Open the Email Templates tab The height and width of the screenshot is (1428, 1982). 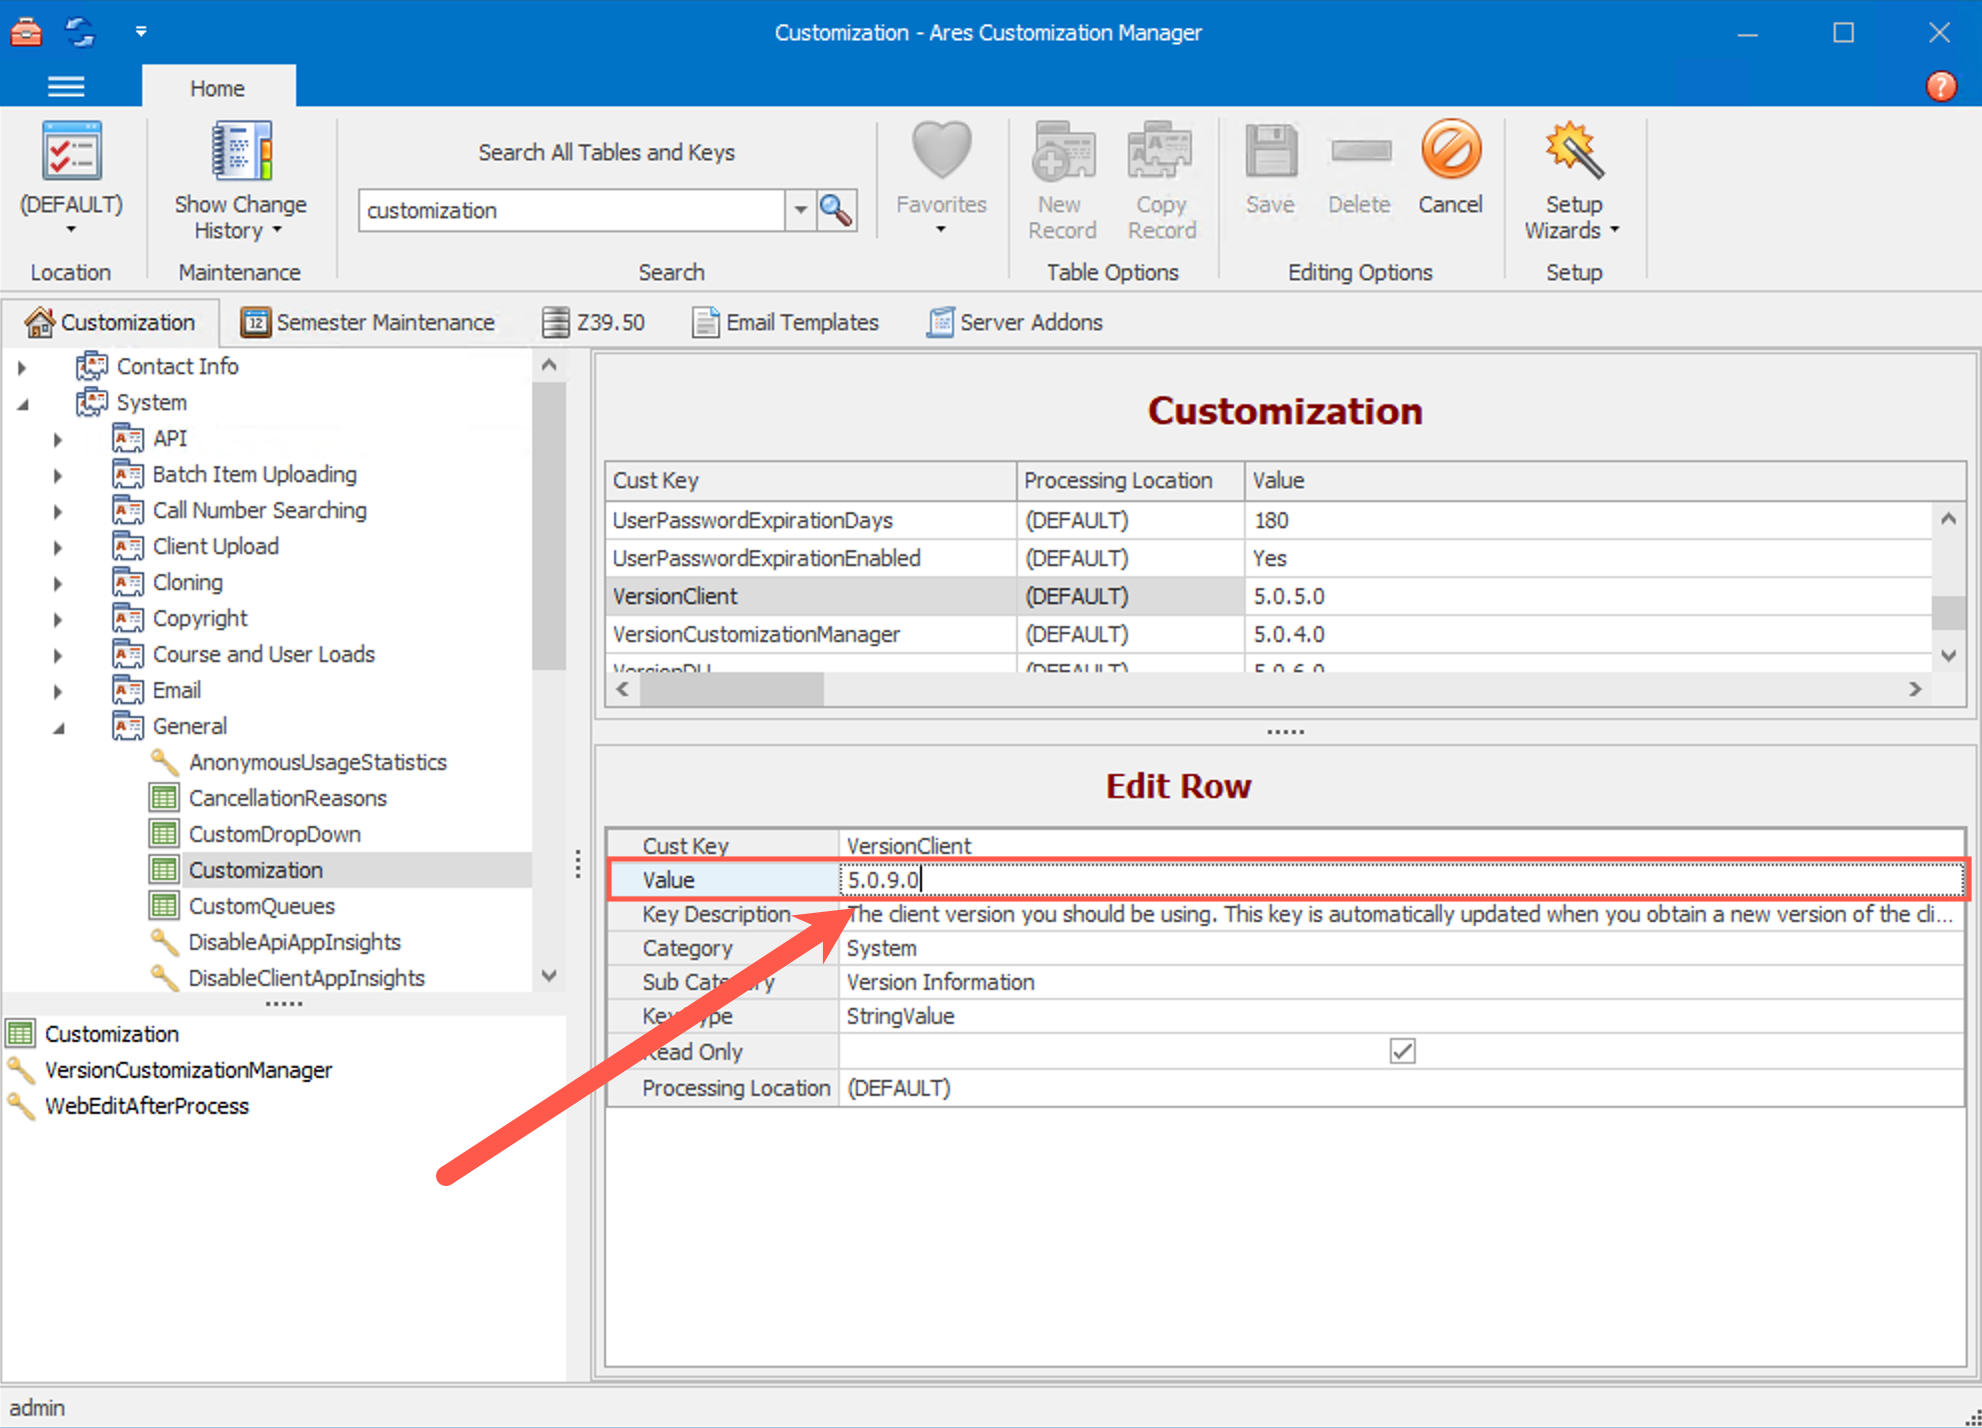[x=785, y=323]
